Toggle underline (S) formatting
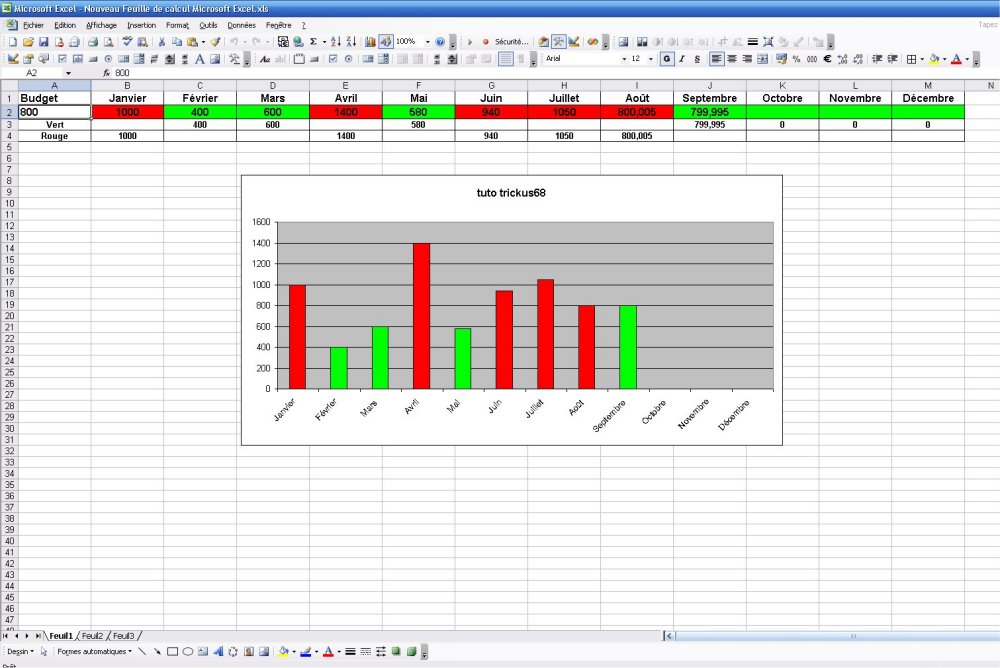Screen dimensions: 1000x668 tap(697, 59)
